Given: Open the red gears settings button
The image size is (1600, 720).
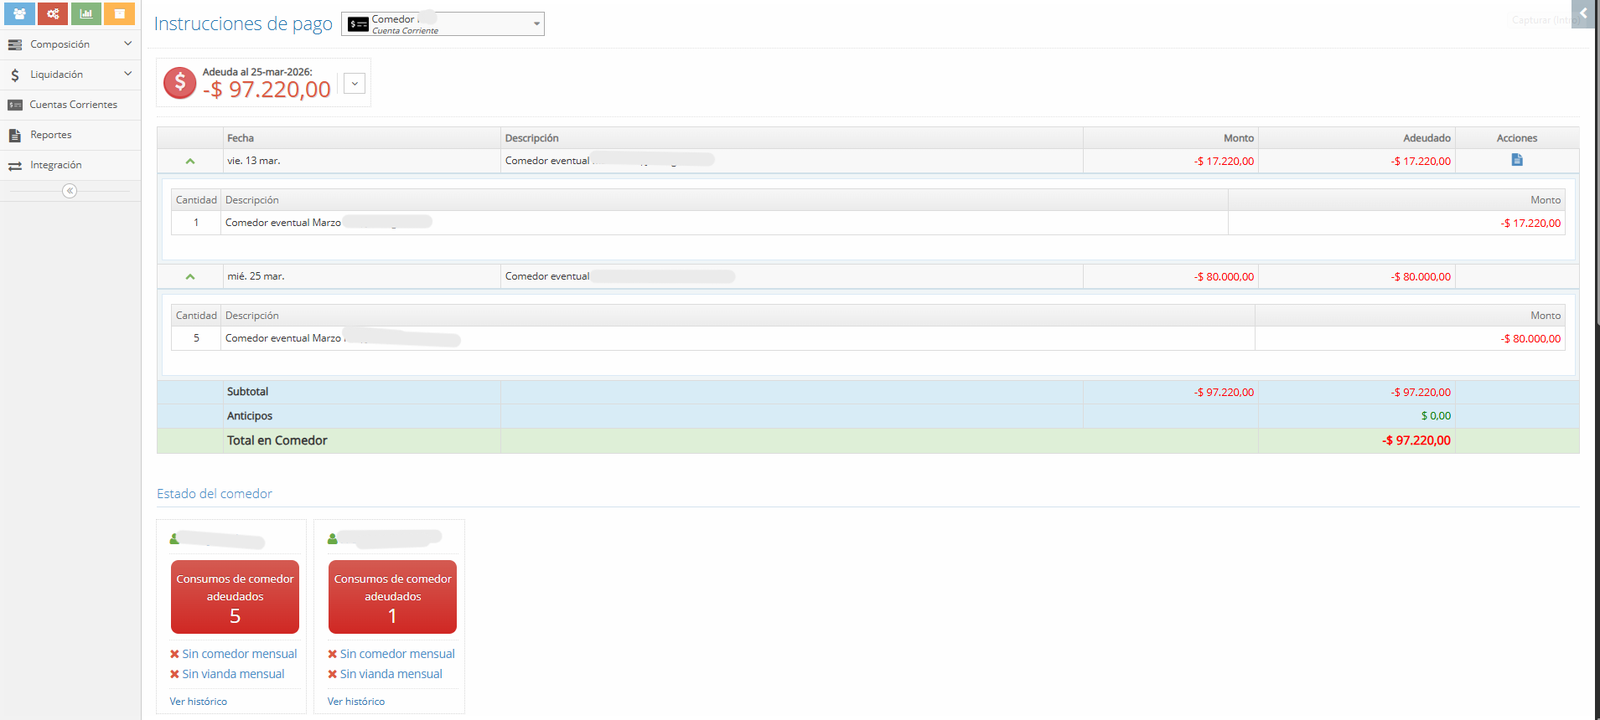Looking at the screenshot, I should click(x=52, y=14).
